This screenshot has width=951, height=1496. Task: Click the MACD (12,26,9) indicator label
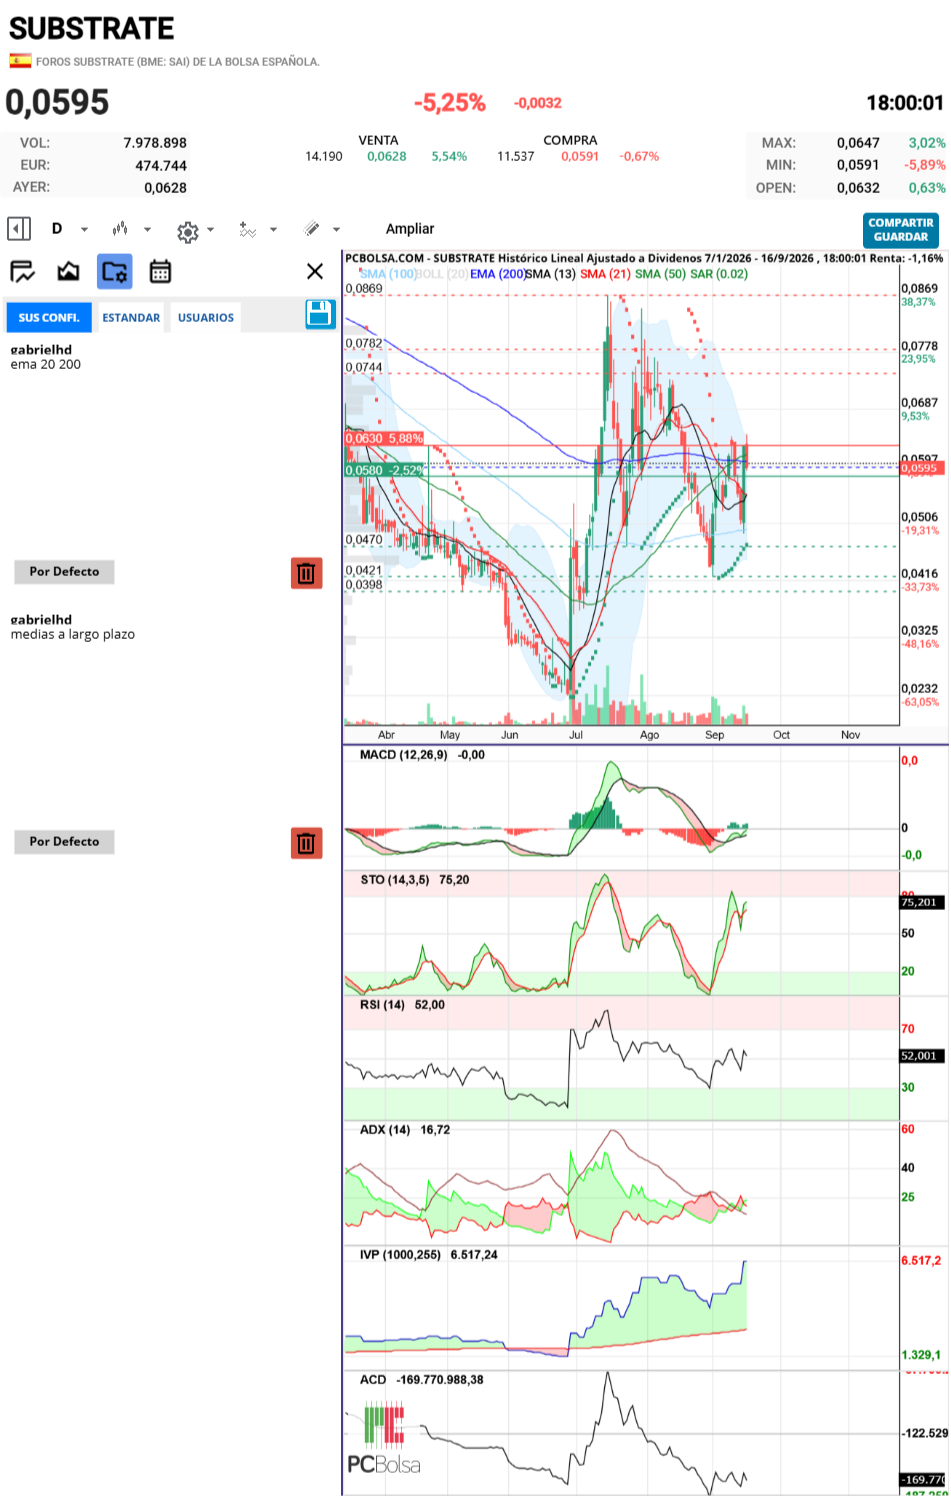coord(404,755)
